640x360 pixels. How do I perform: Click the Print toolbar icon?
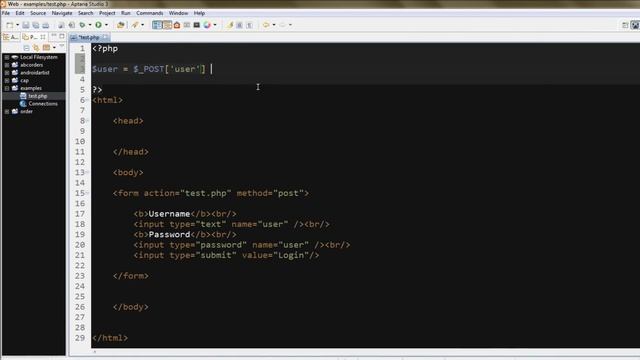[46, 25]
